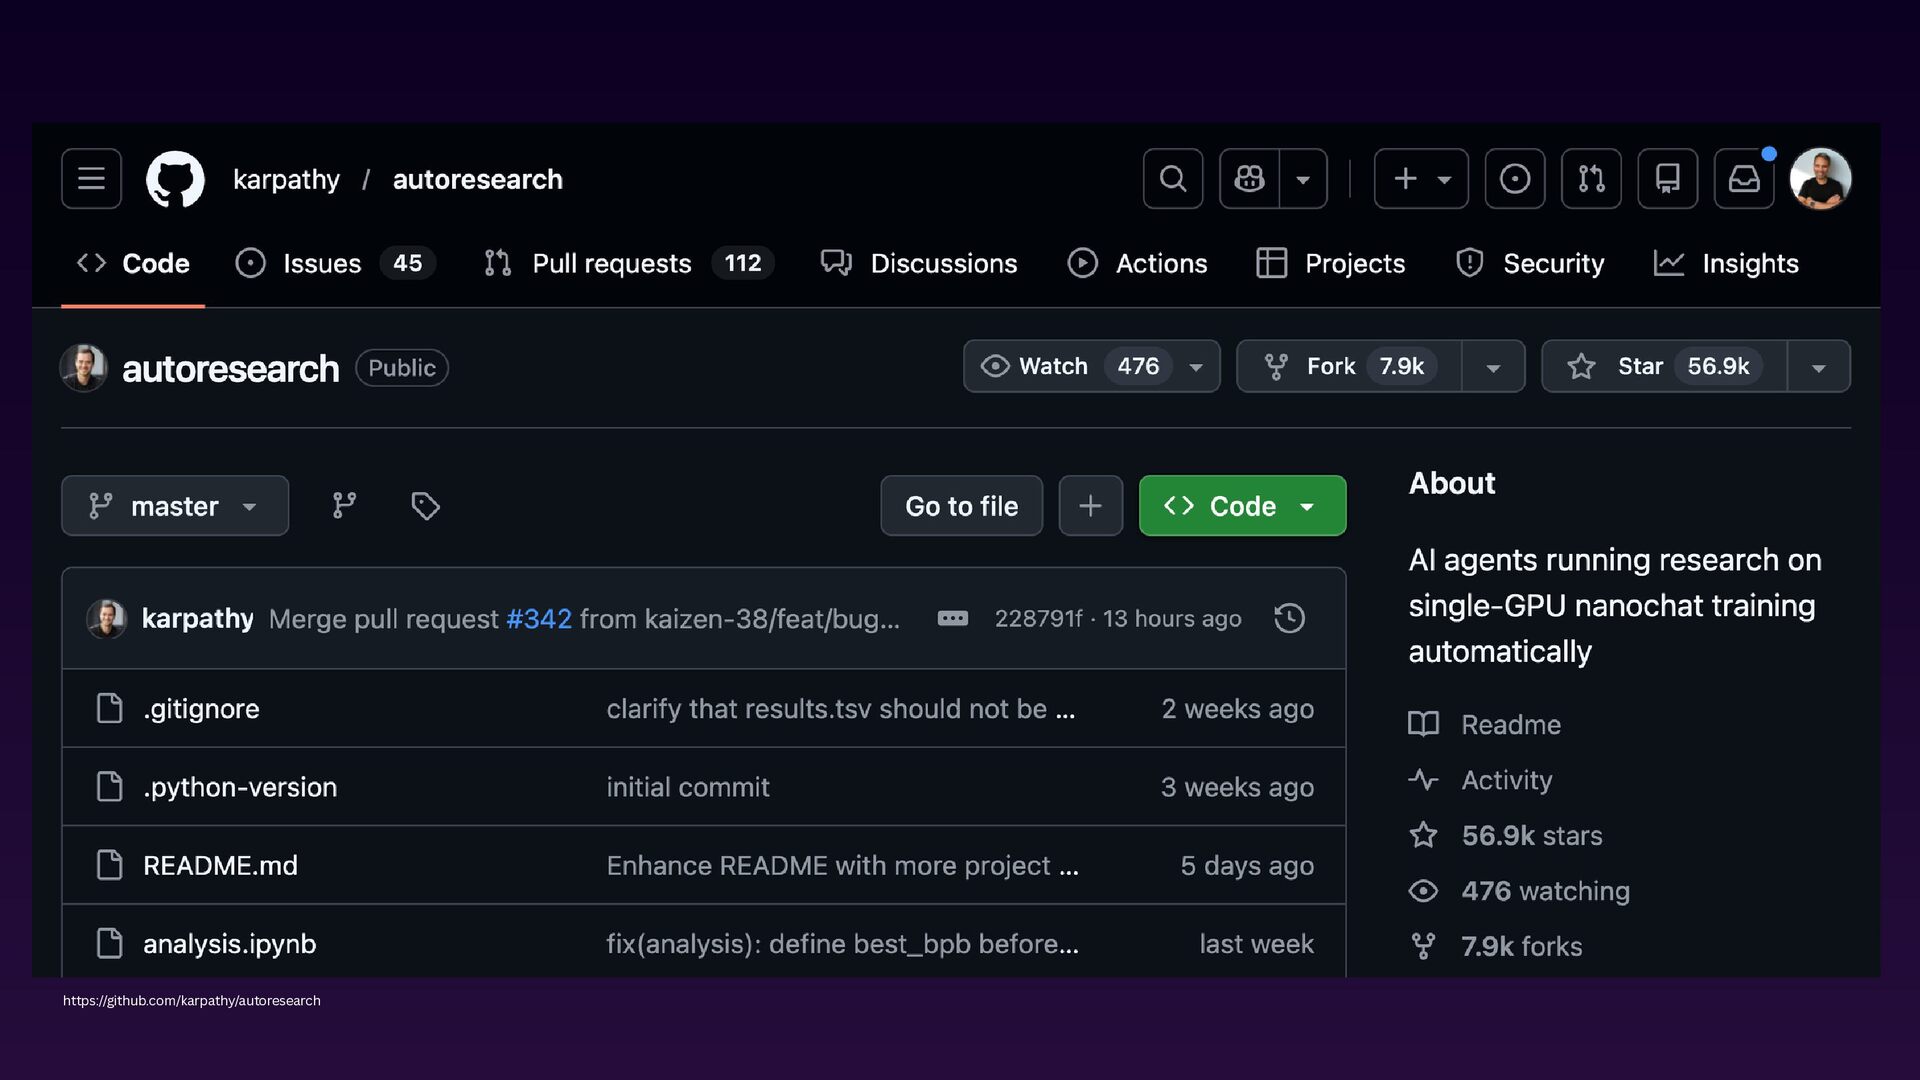The height and width of the screenshot is (1080, 1920).
Task: Open the search magnifier icon
Action: tap(1172, 179)
